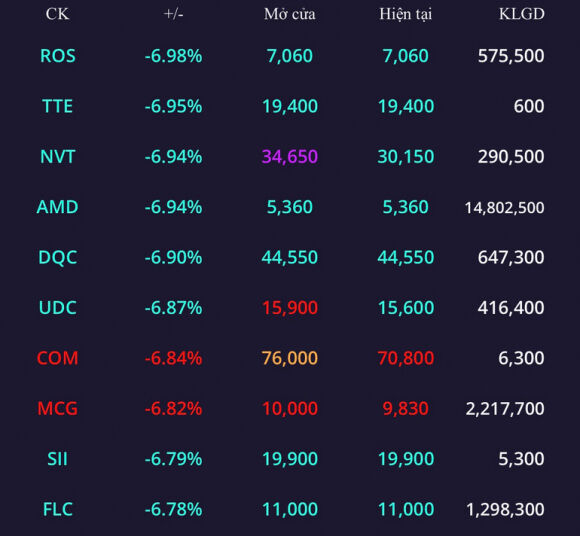580x536 pixels.
Task: Open the MCG stock symbol
Action: coord(58,408)
